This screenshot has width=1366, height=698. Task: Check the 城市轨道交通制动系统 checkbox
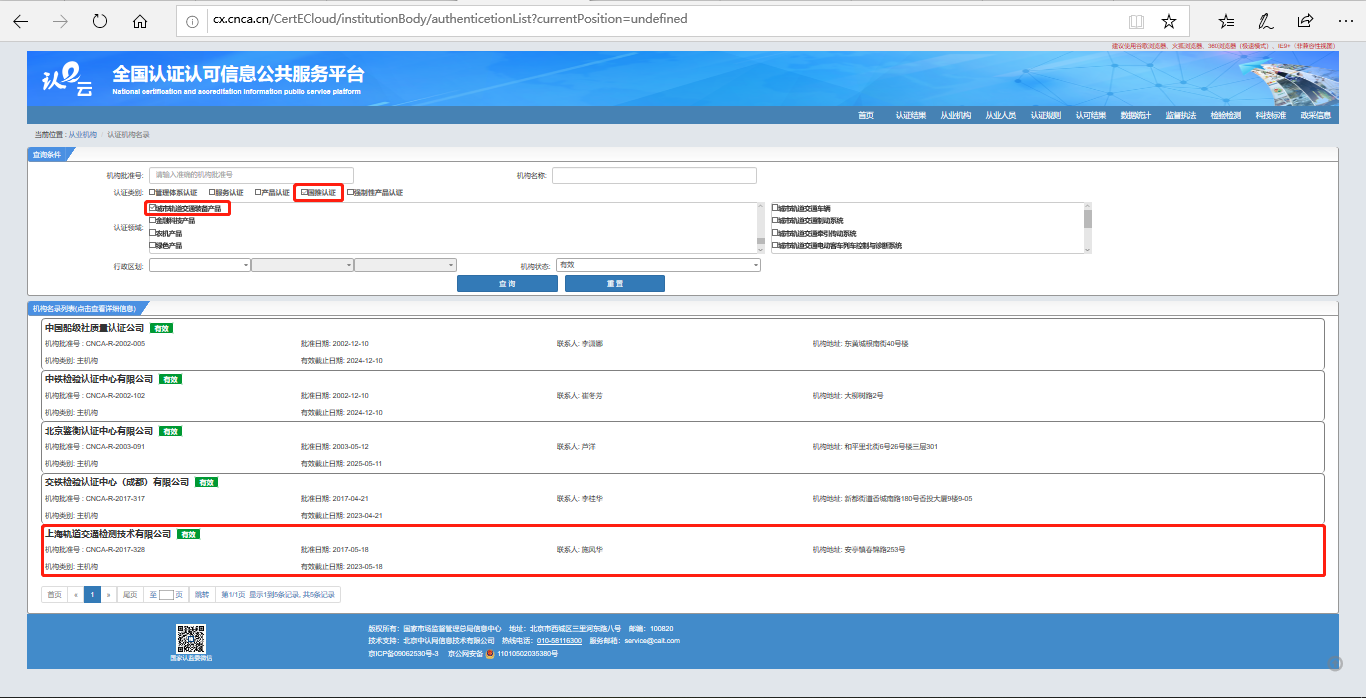click(x=775, y=220)
